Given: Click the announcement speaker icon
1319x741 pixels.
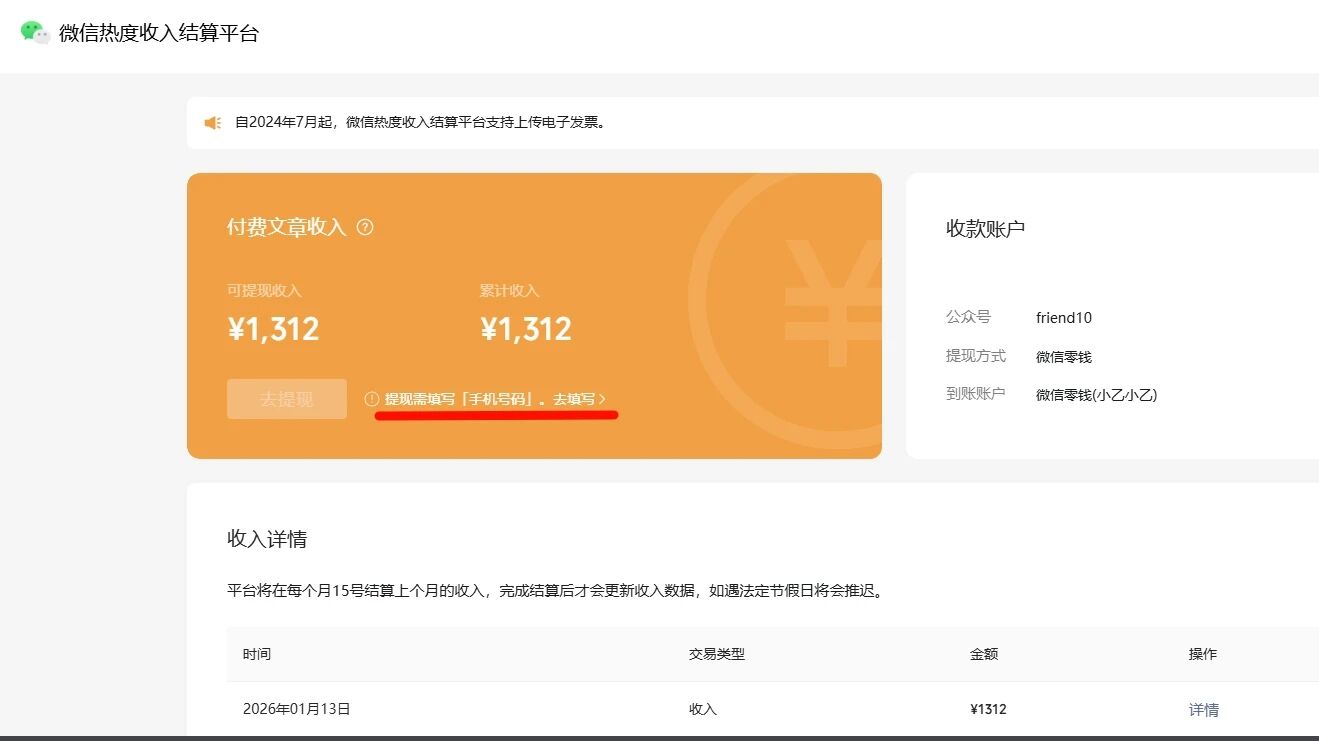Looking at the screenshot, I should point(212,123).
